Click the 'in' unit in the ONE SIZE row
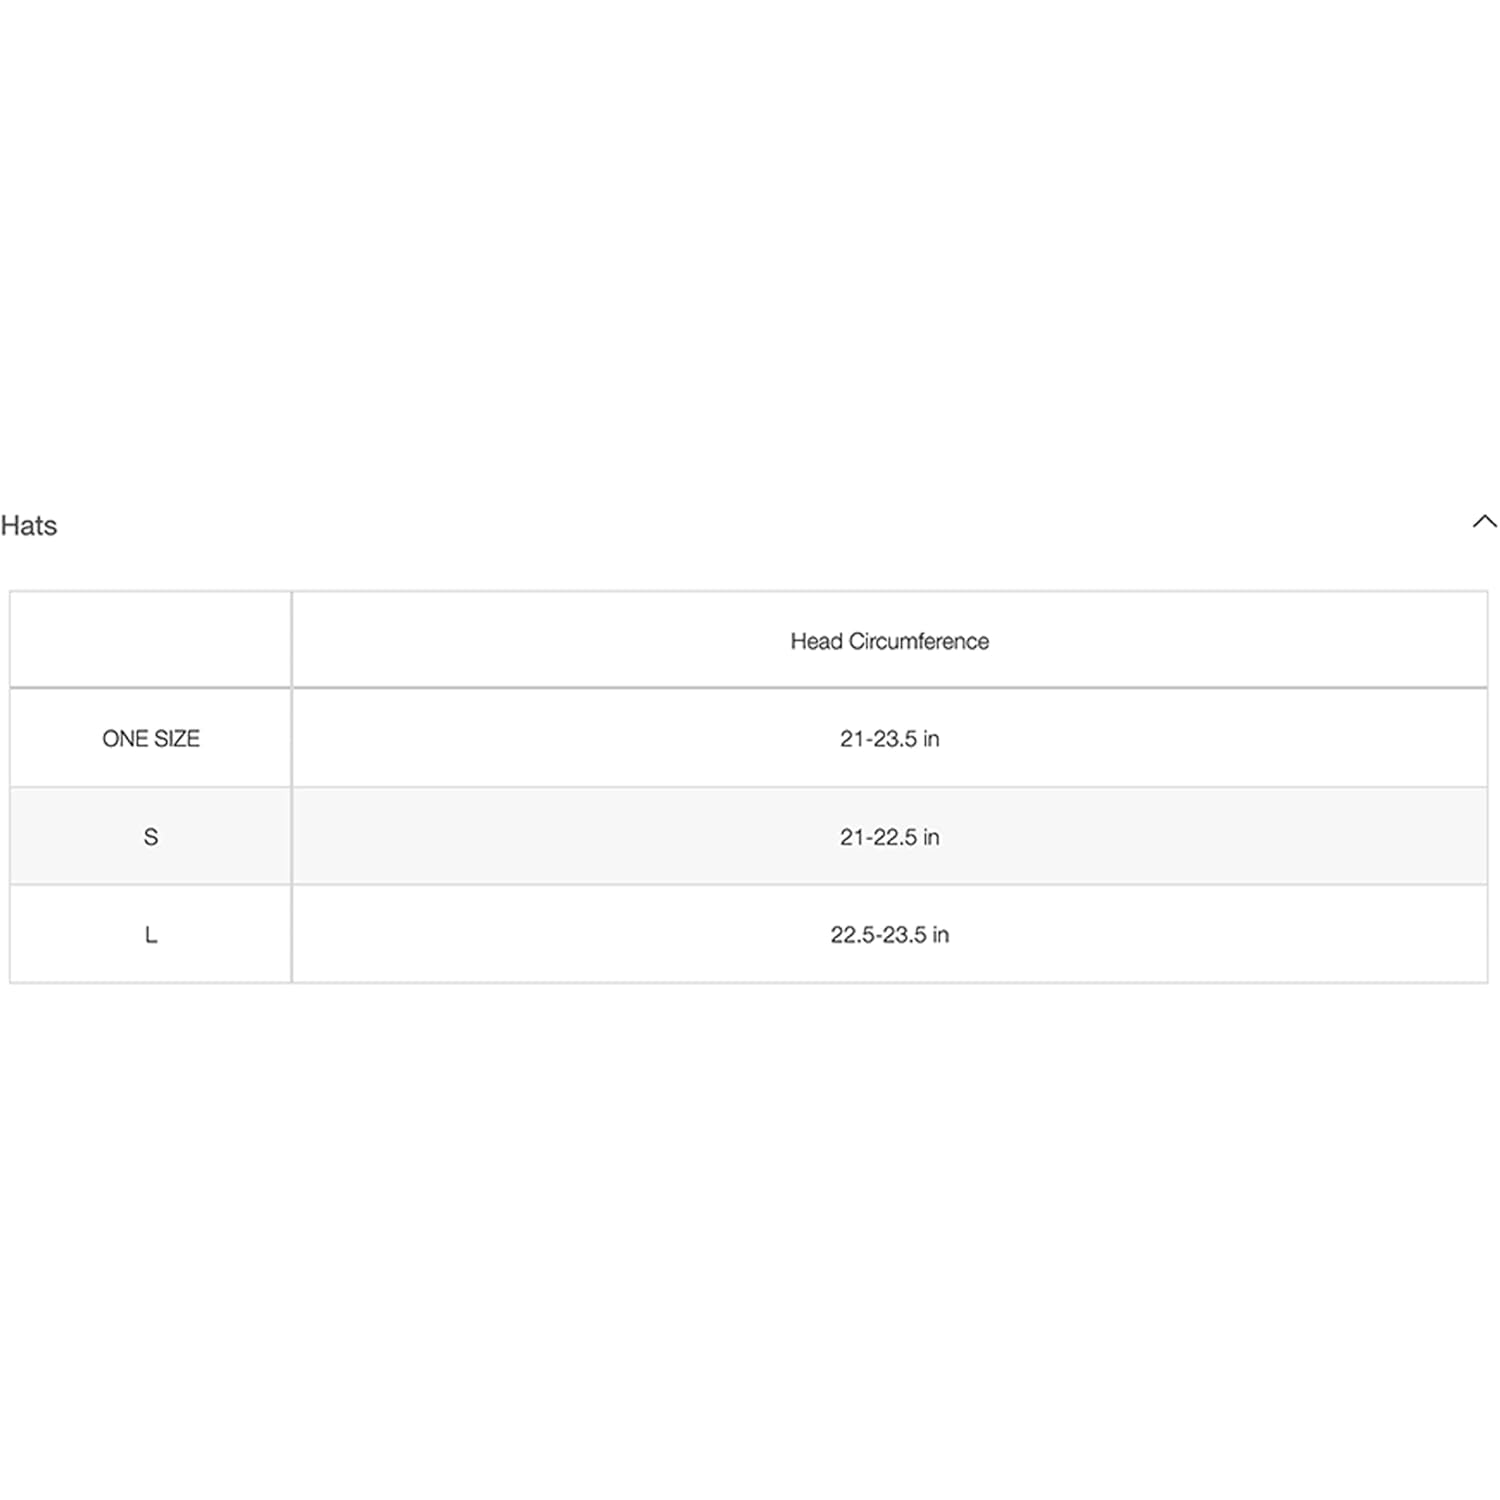1500x1500 pixels. (931, 739)
